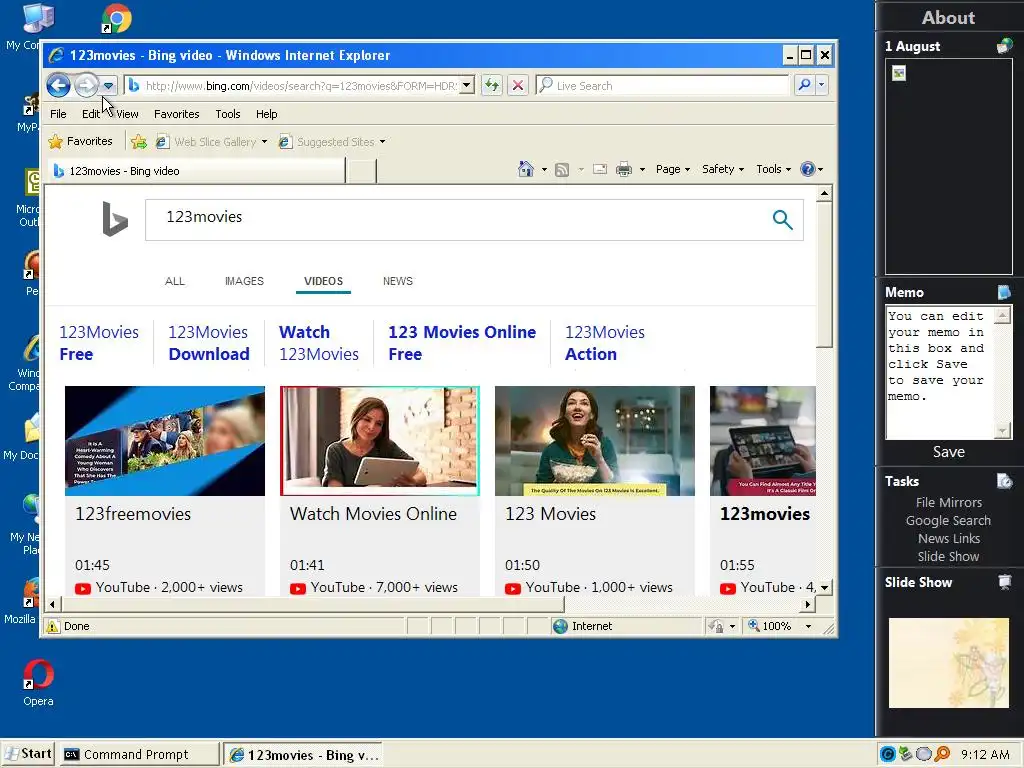Switch to the ALL results tab

coord(174,281)
